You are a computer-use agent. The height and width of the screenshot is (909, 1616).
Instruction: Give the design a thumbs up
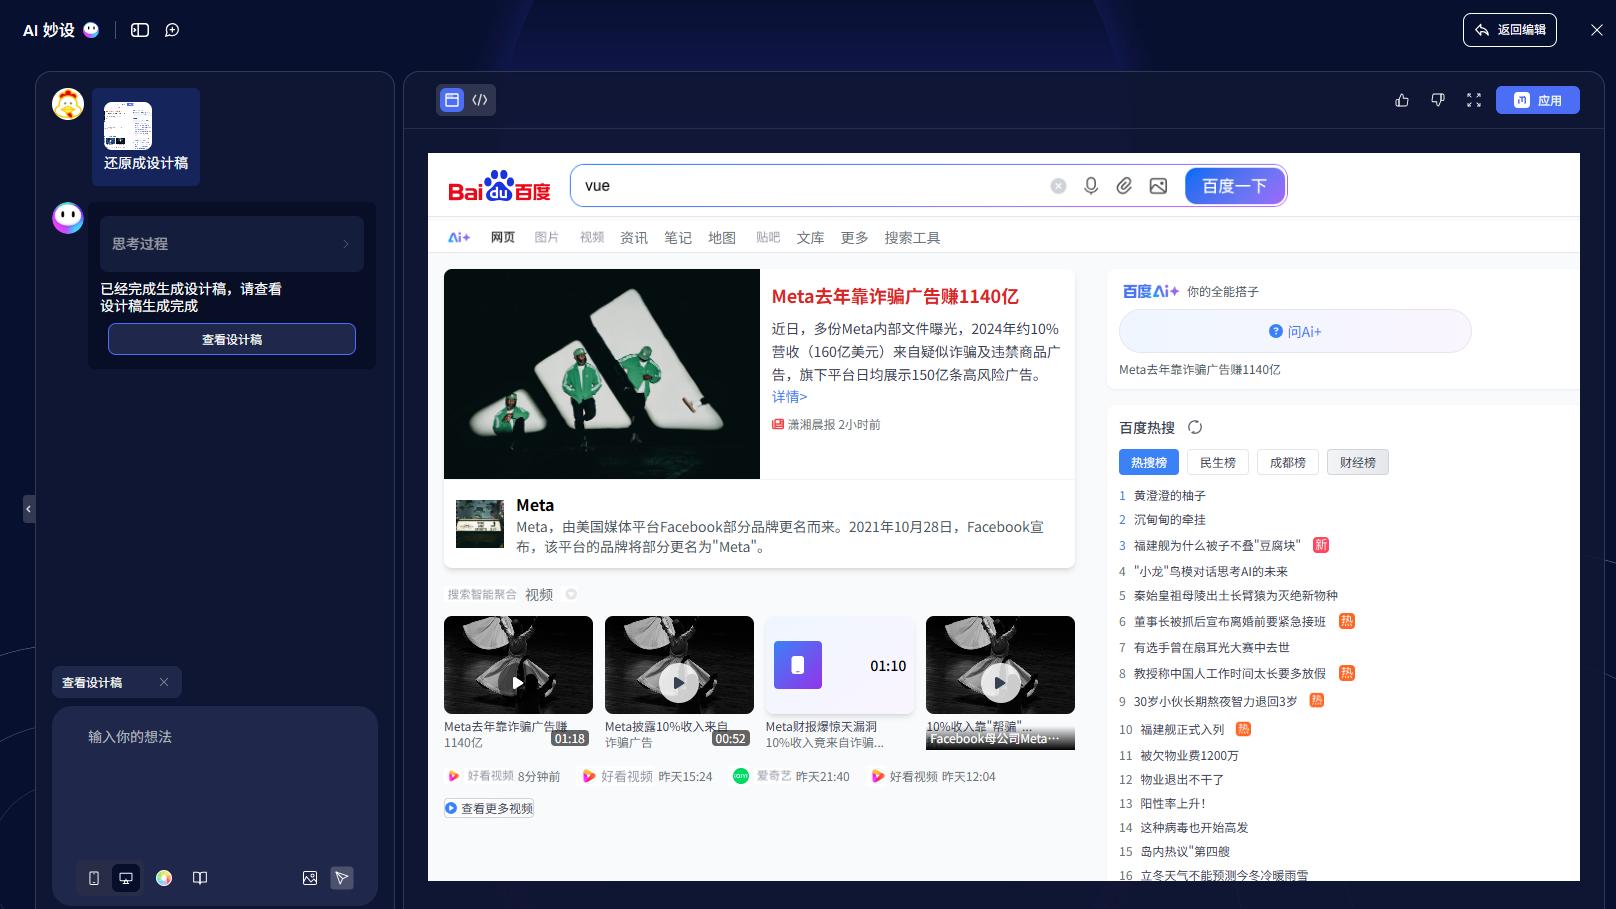coord(1401,100)
